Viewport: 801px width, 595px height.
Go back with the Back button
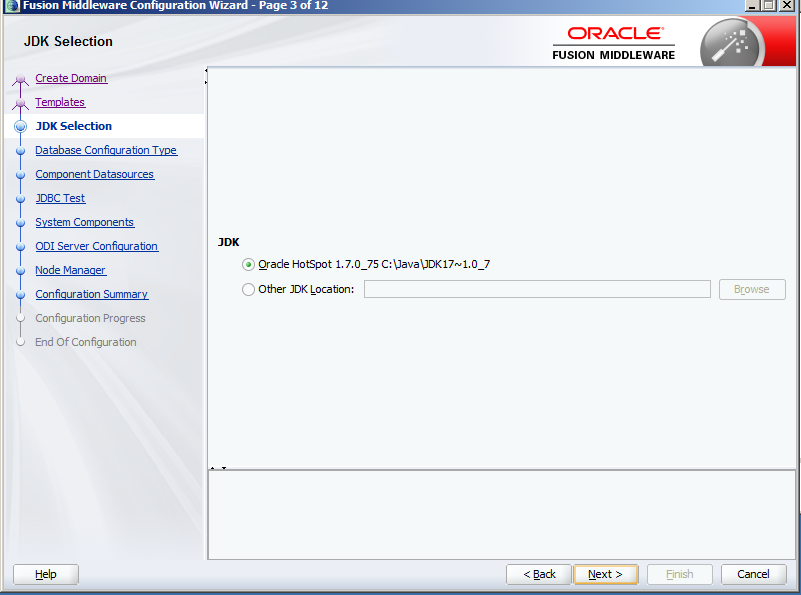click(539, 574)
